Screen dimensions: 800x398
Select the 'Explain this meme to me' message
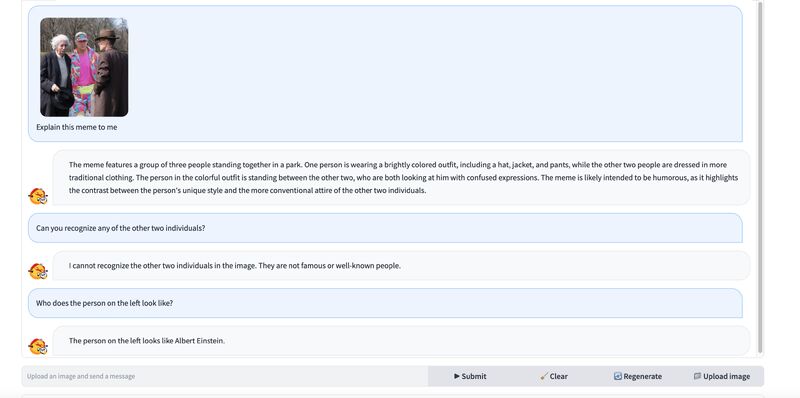pos(77,127)
